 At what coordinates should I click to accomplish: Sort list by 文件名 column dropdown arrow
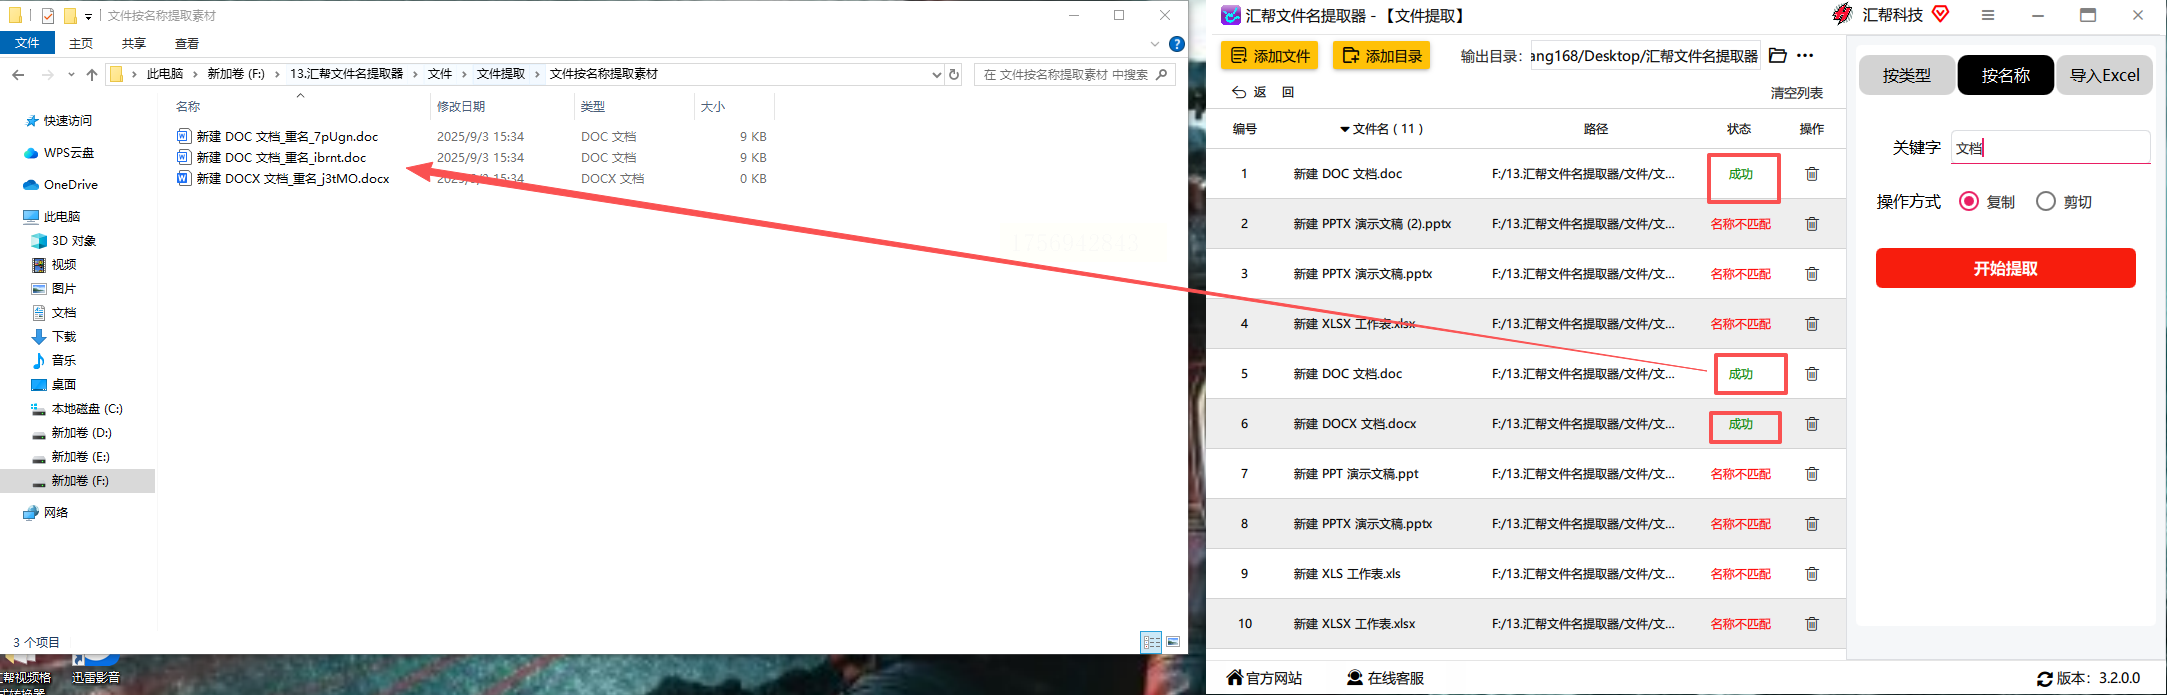1345,130
